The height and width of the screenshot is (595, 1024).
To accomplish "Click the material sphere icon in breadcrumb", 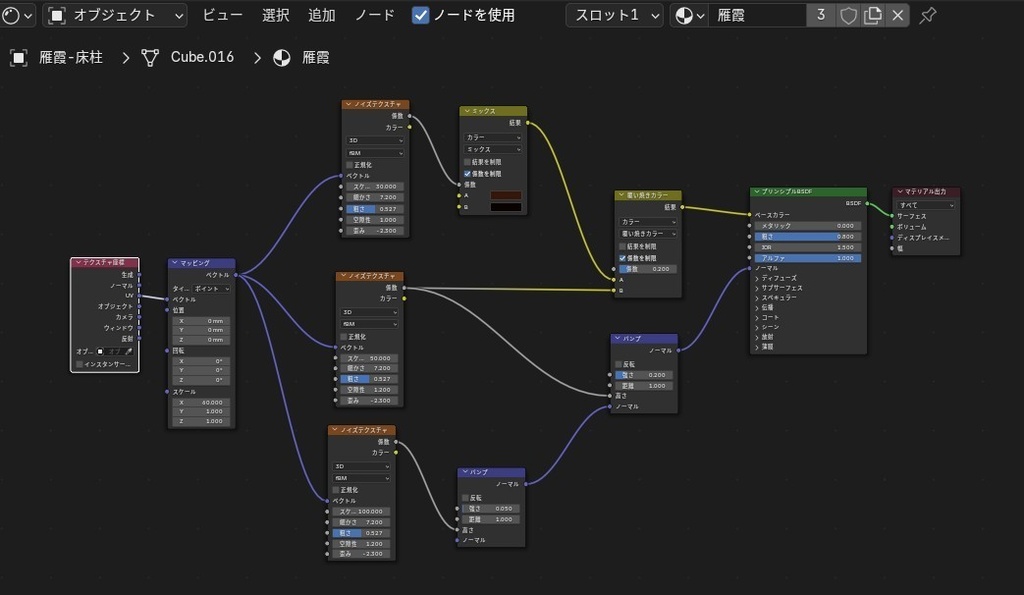I will [281, 57].
